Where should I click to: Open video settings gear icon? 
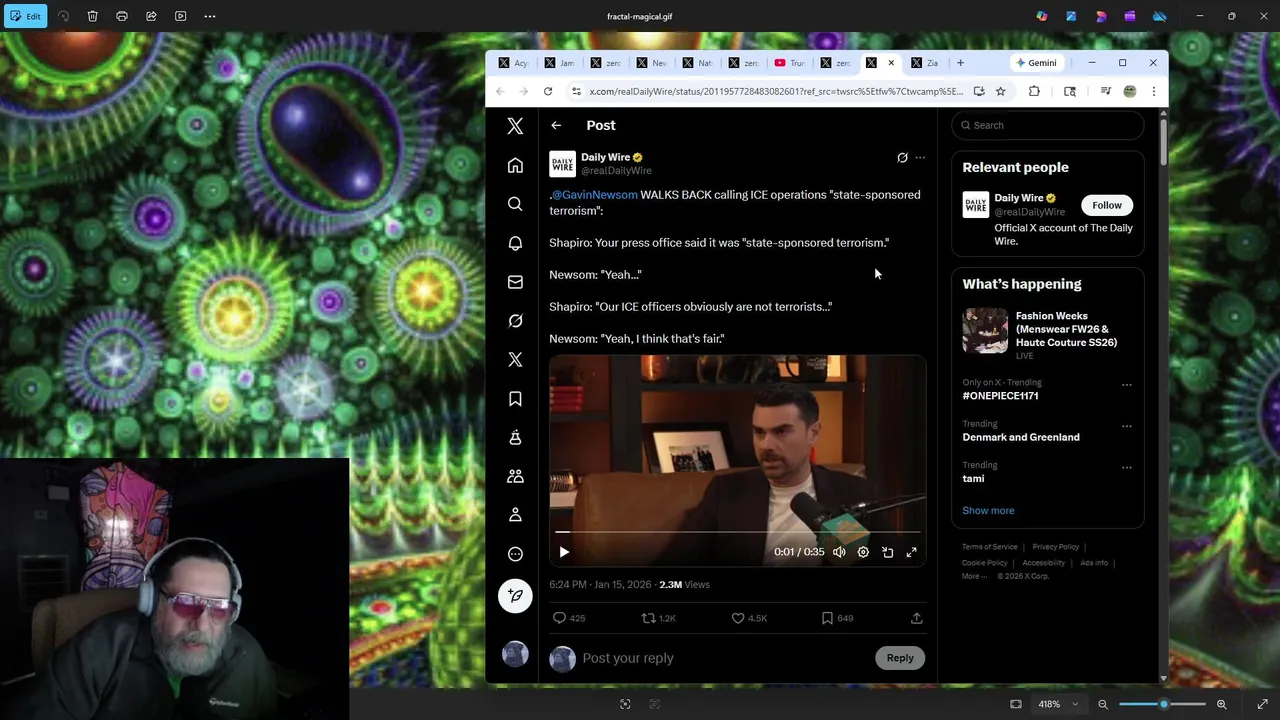(x=863, y=552)
